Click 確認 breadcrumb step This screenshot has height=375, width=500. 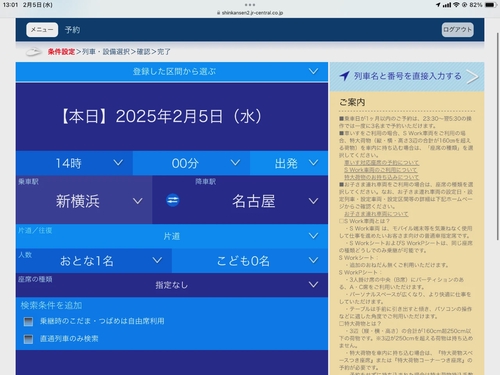coord(143,52)
